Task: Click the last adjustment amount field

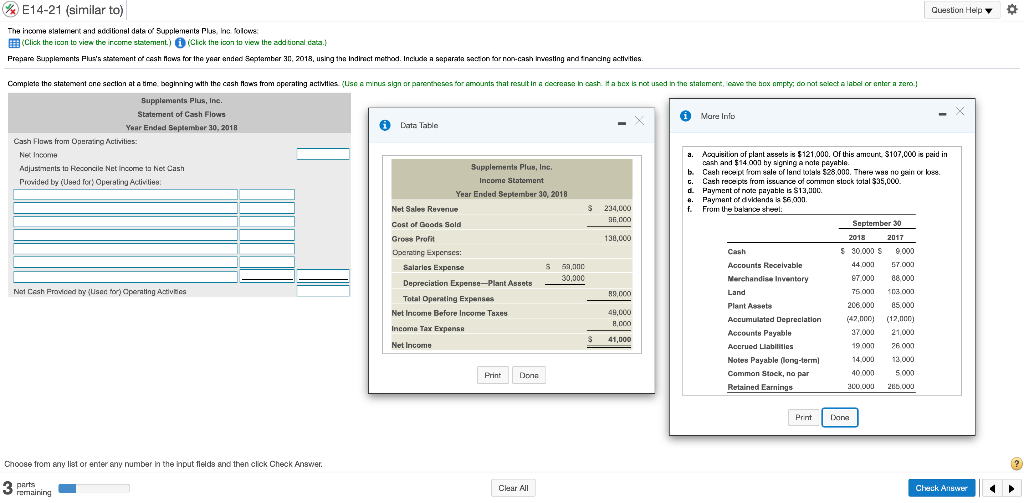Action: (267, 277)
